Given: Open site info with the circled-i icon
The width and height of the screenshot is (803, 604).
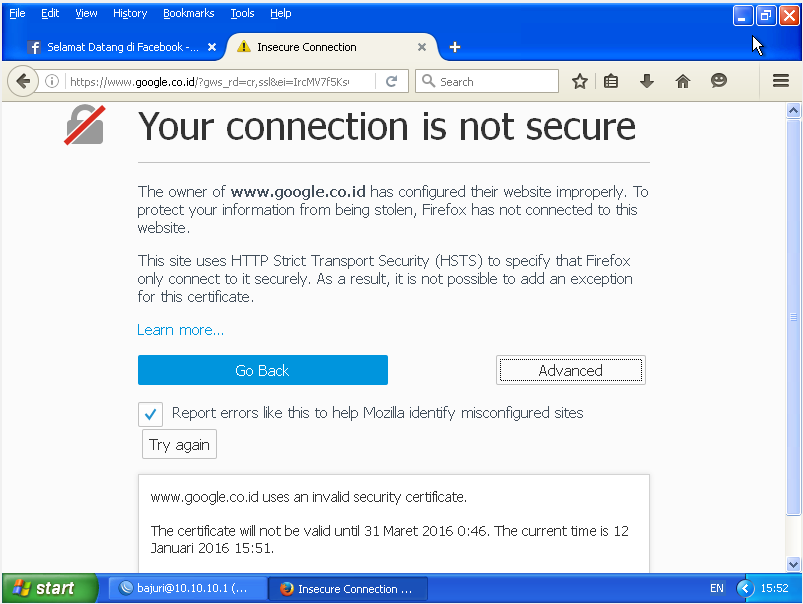Looking at the screenshot, I should click(x=51, y=81).
